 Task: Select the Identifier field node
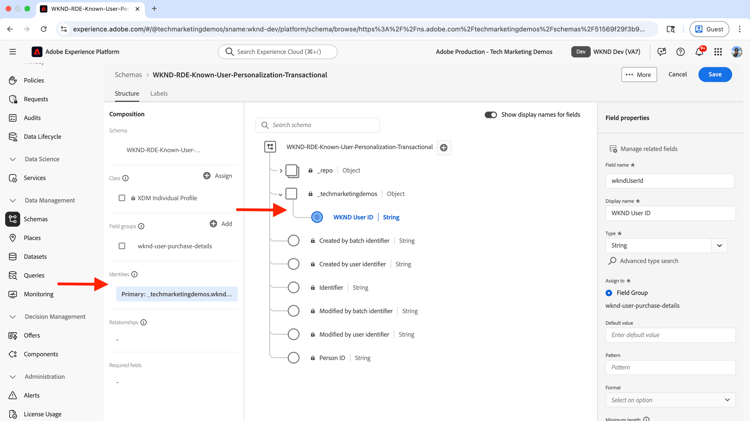click(x=294, y=288)
